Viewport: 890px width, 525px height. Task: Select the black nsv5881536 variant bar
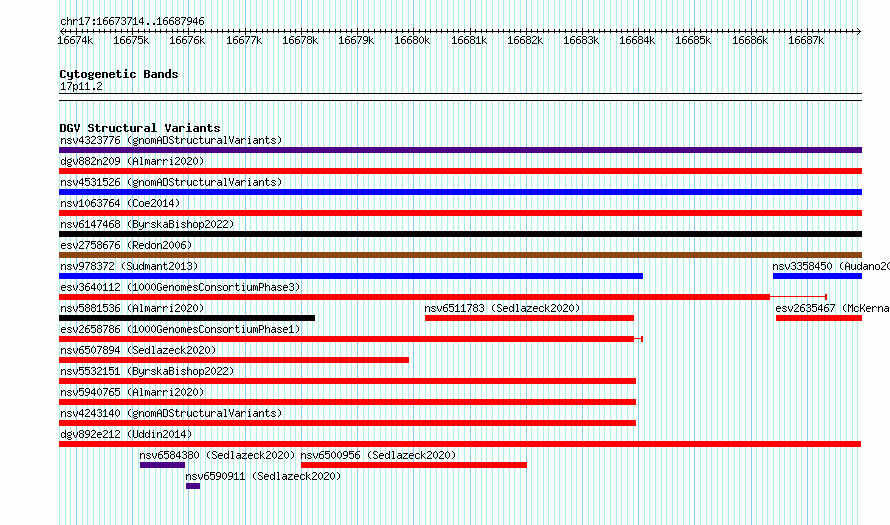[x=187, y=318]
